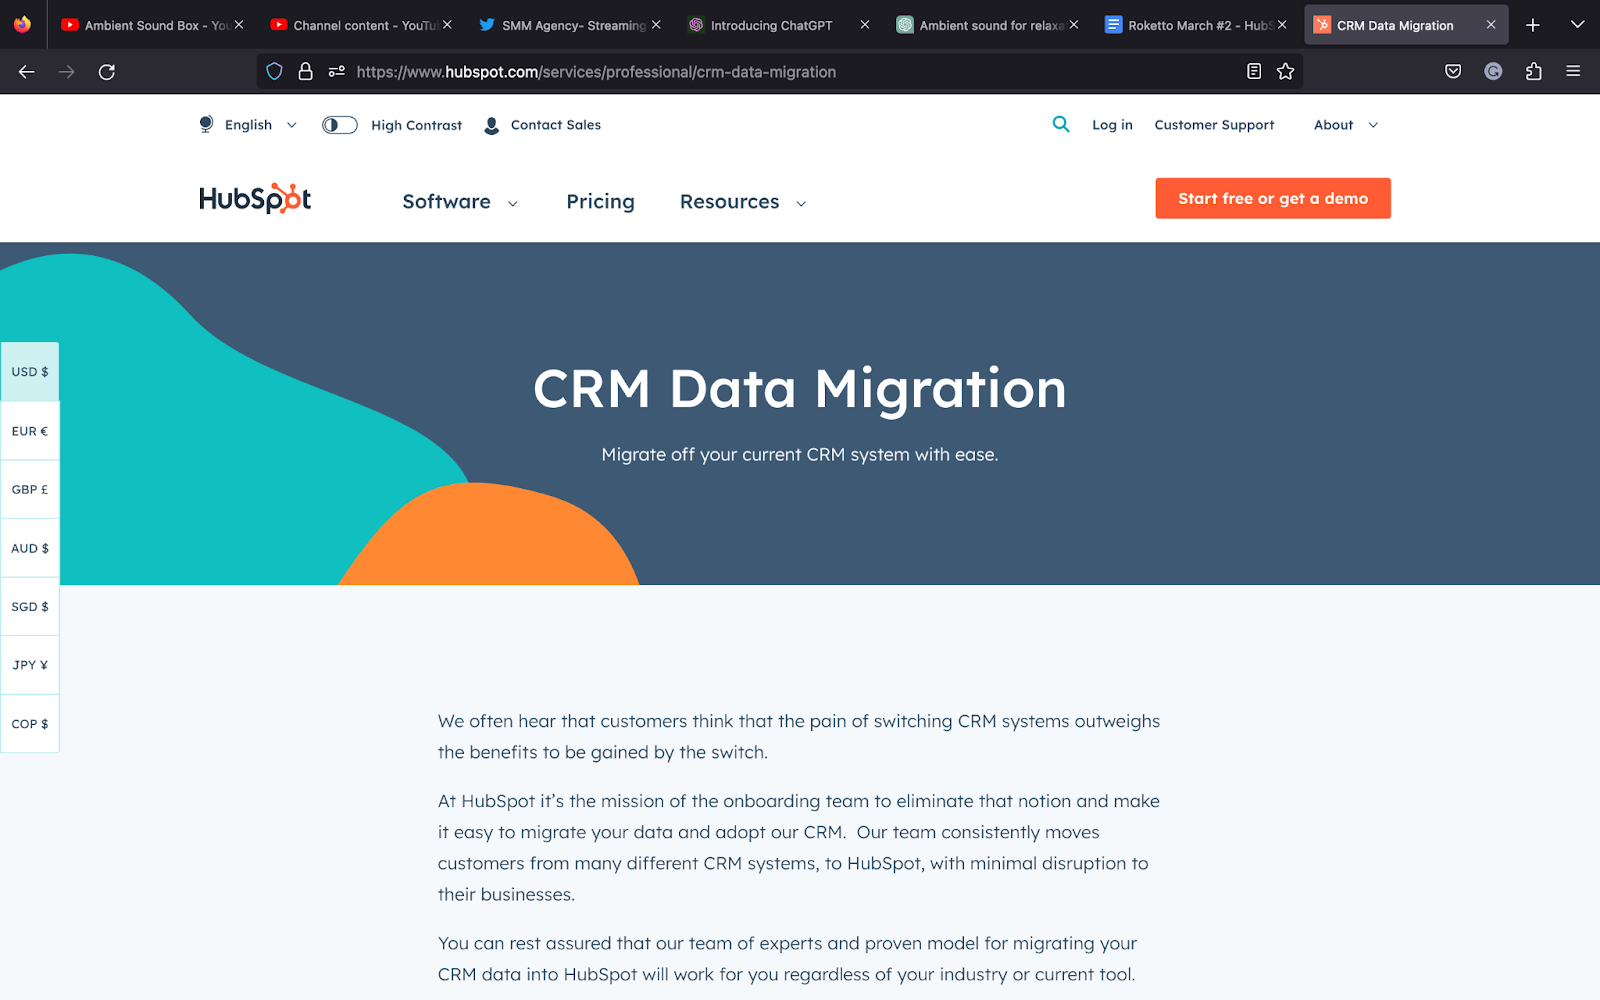This screenshot has width=1600, height=1000.
Task: Open the Log in link
Action: point(1112,125)
